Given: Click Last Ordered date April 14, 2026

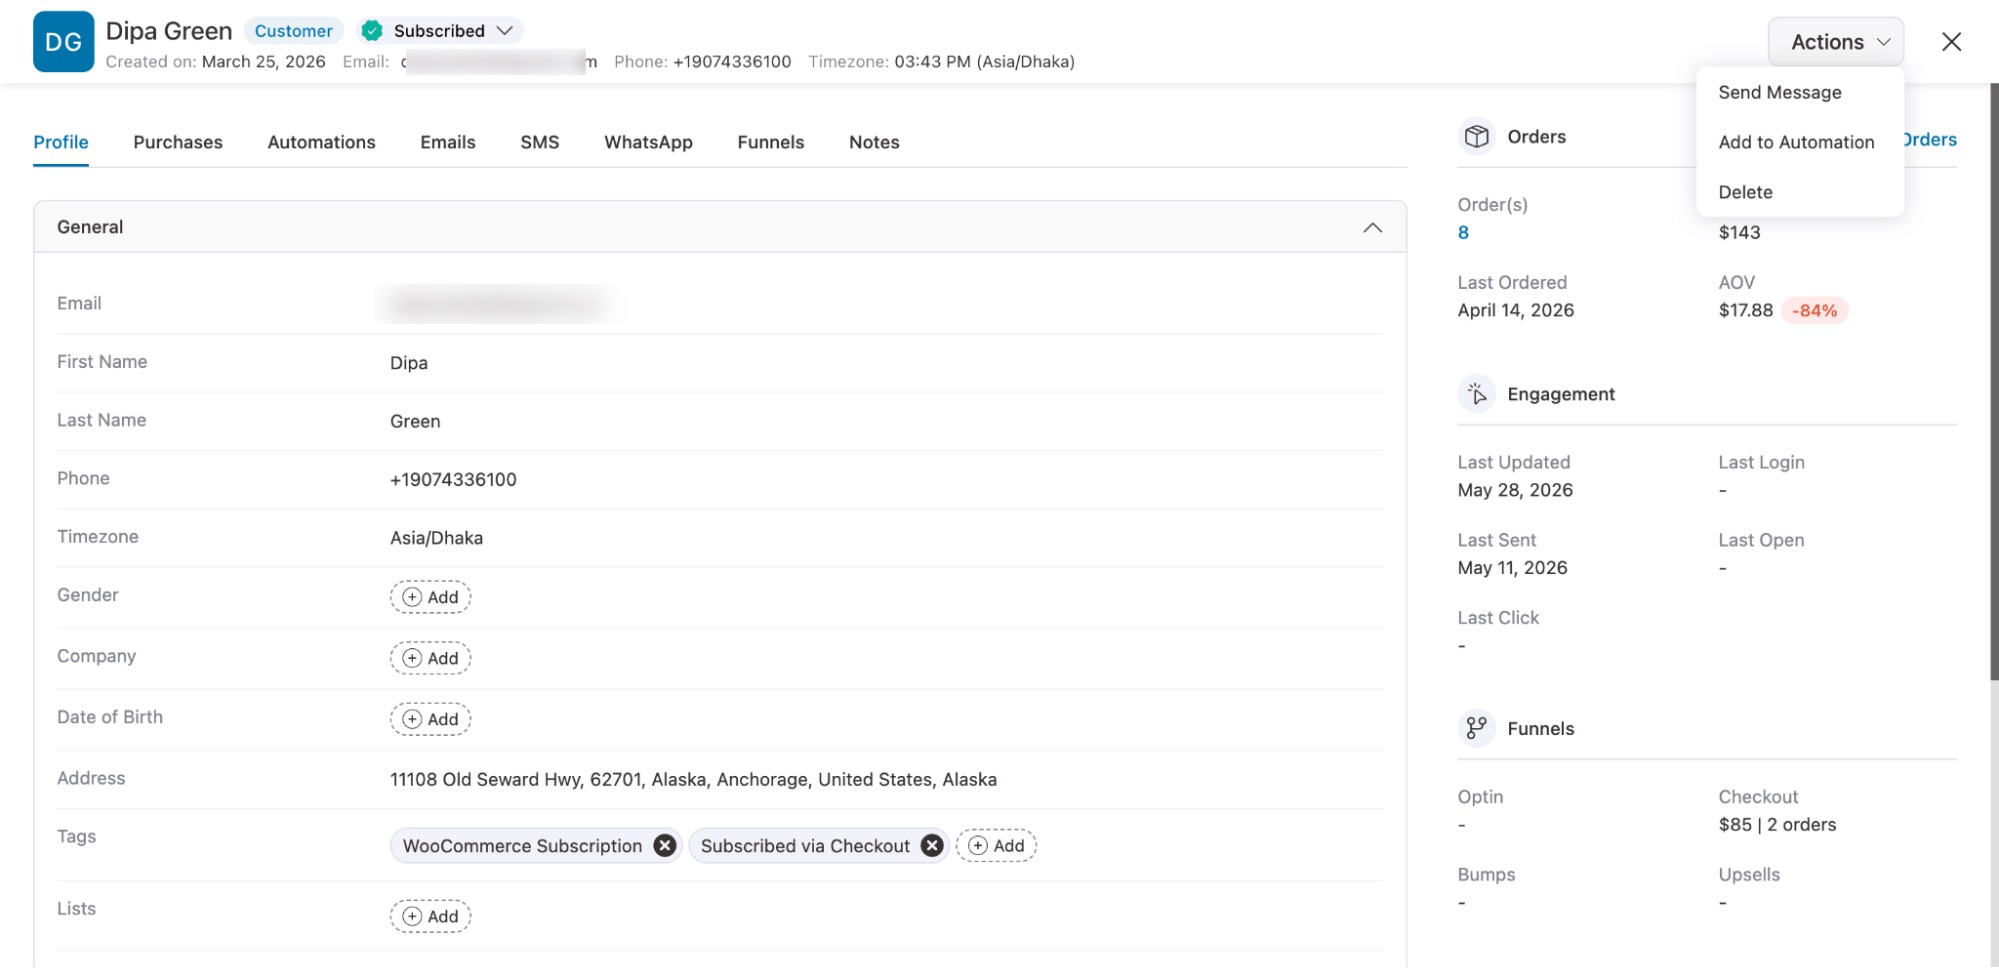Looking at the screenshot, I should click(1515, 310).
